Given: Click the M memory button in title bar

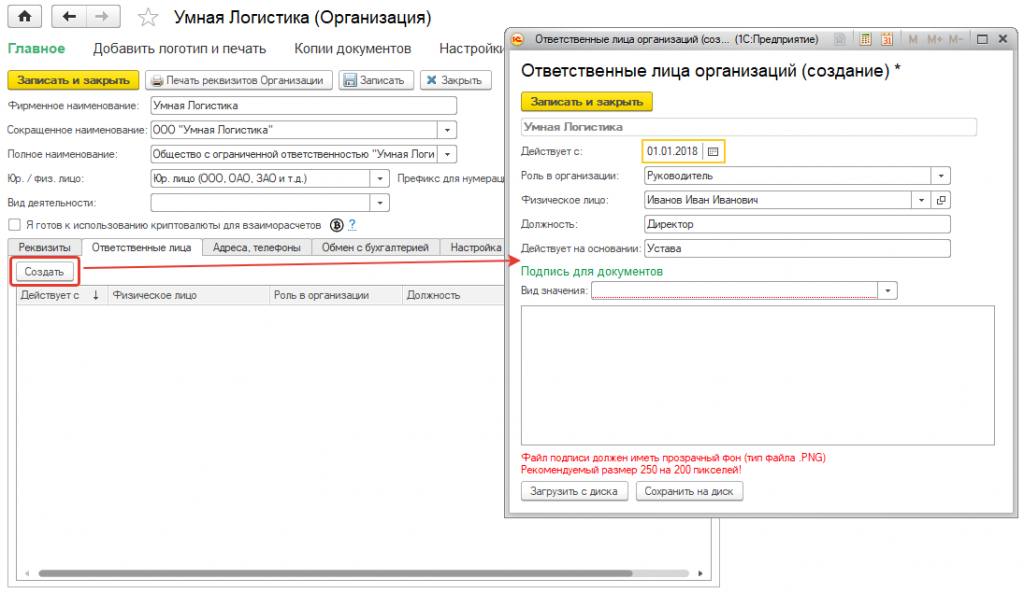Looking at the screenshot, I should [913, 39].
